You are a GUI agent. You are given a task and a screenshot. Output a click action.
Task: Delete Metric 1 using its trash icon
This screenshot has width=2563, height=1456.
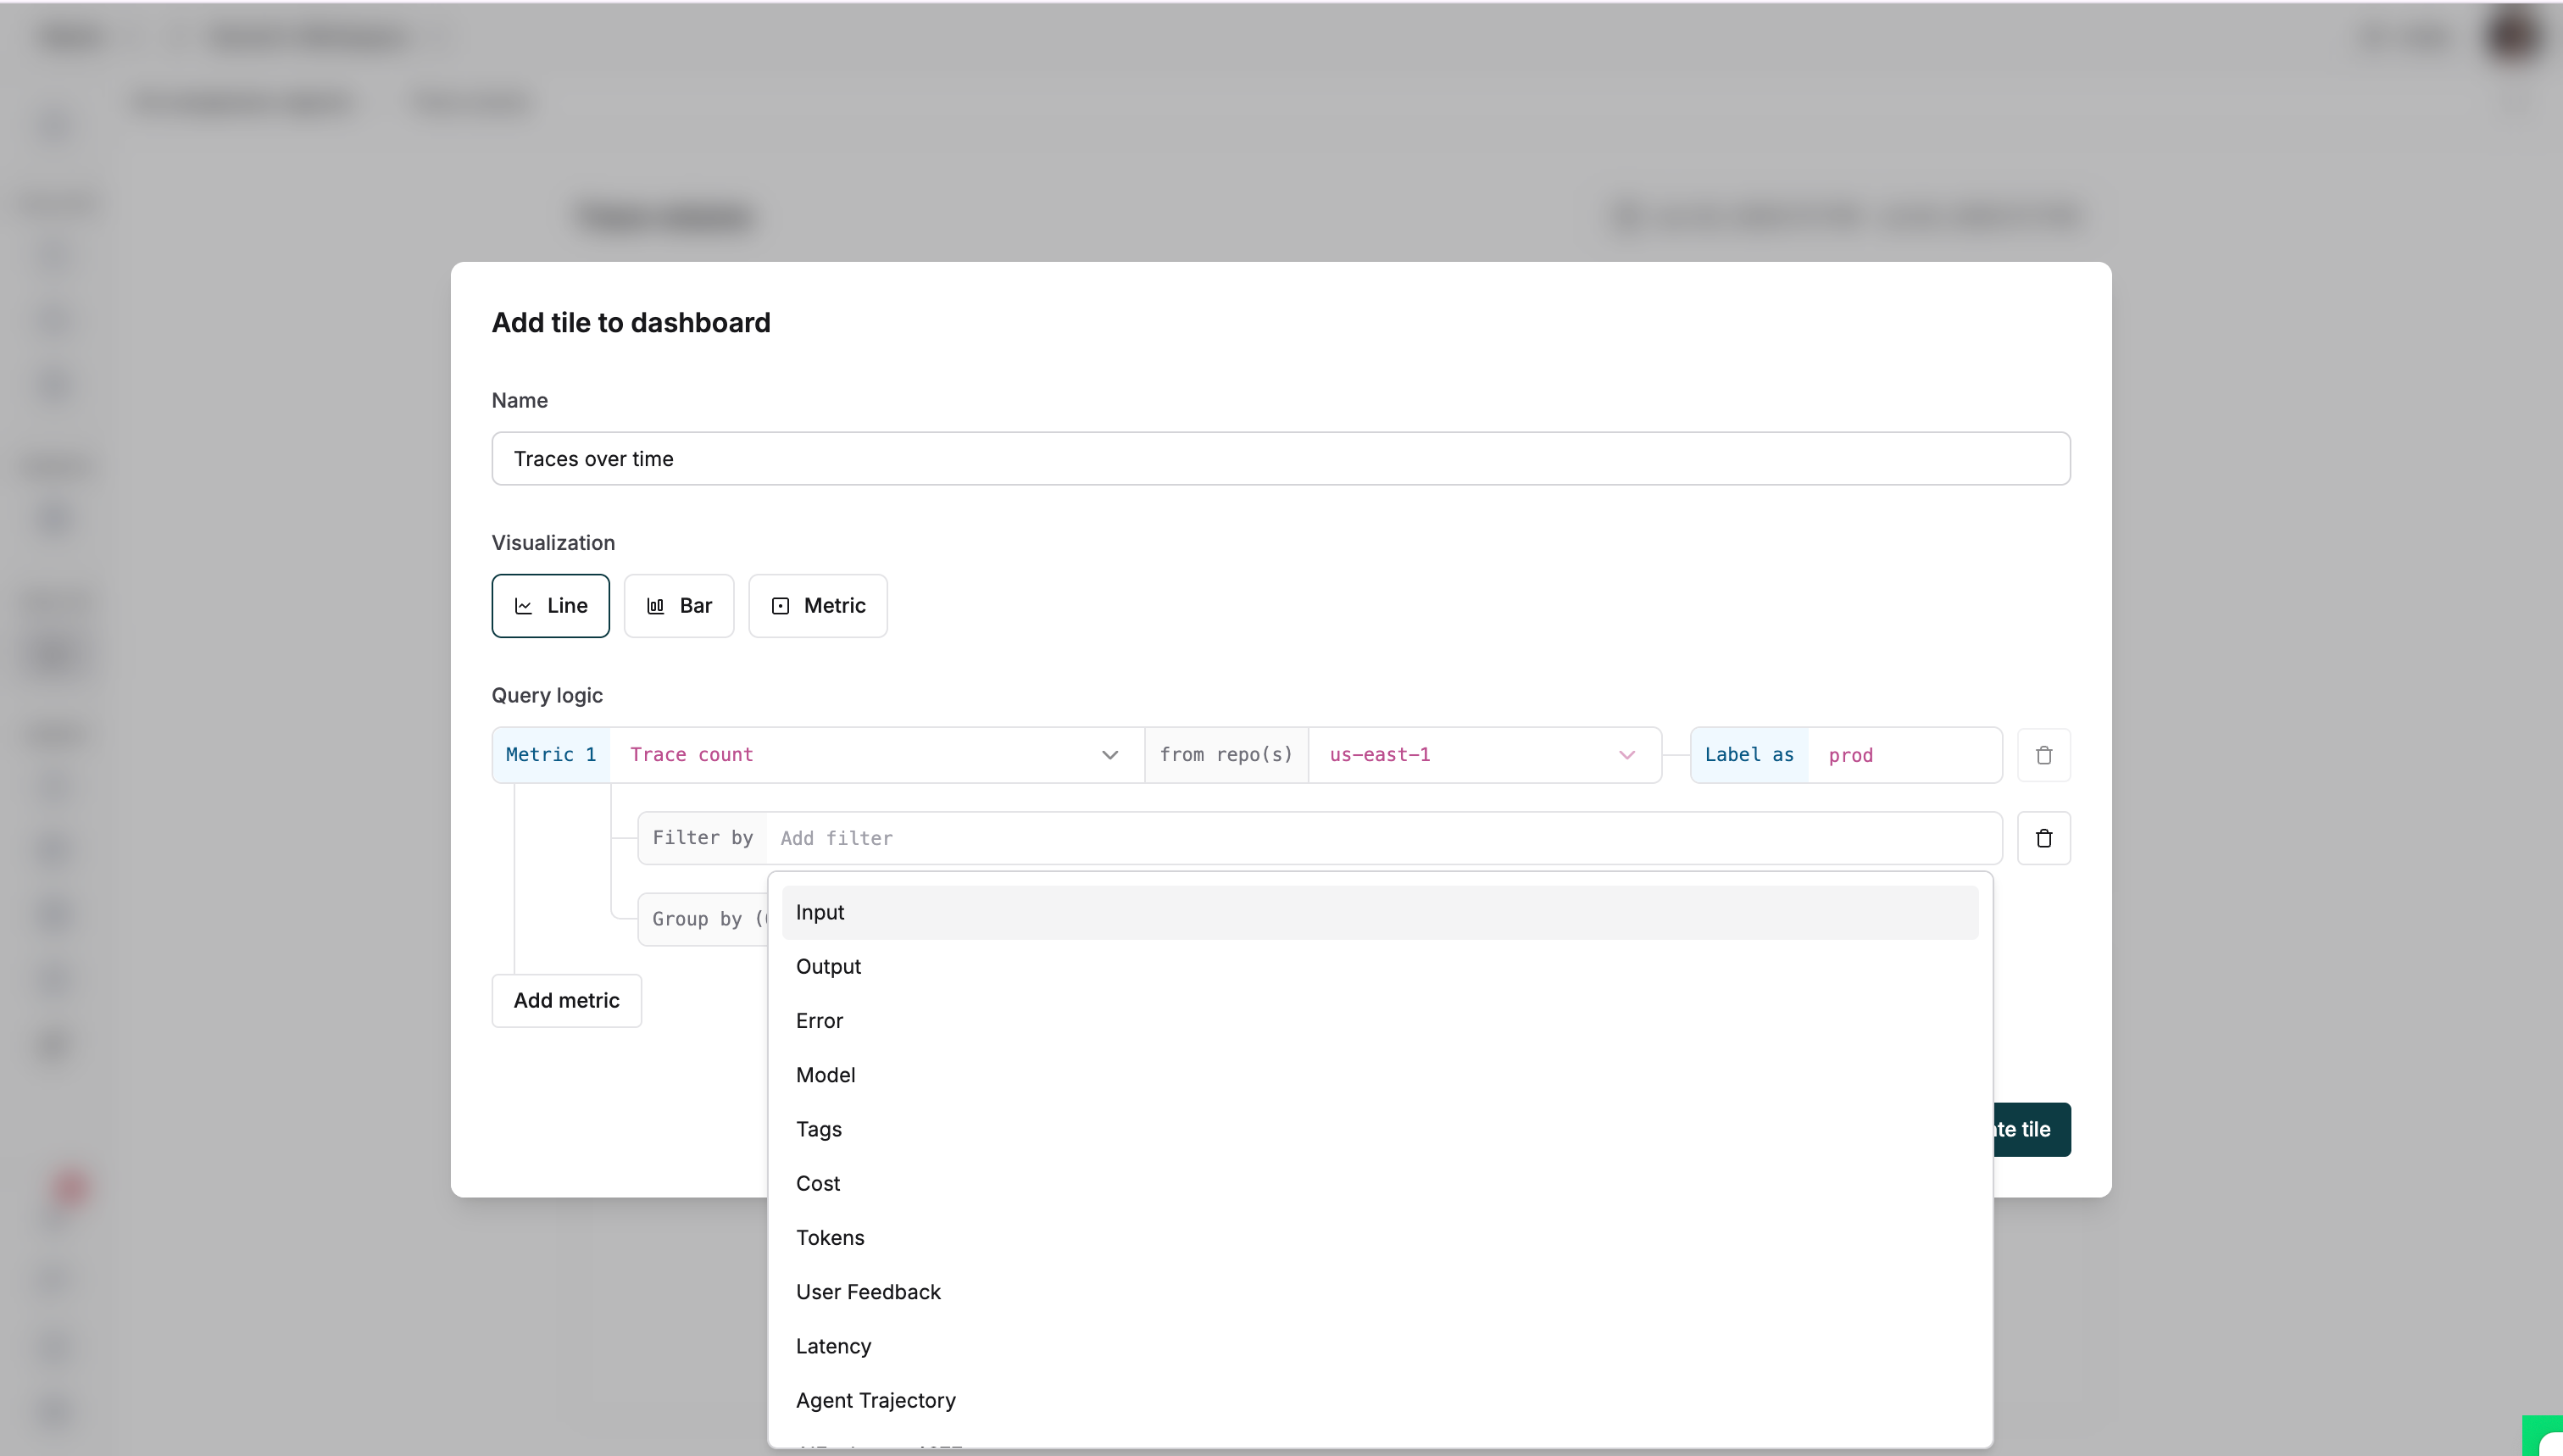point(2043,755)
